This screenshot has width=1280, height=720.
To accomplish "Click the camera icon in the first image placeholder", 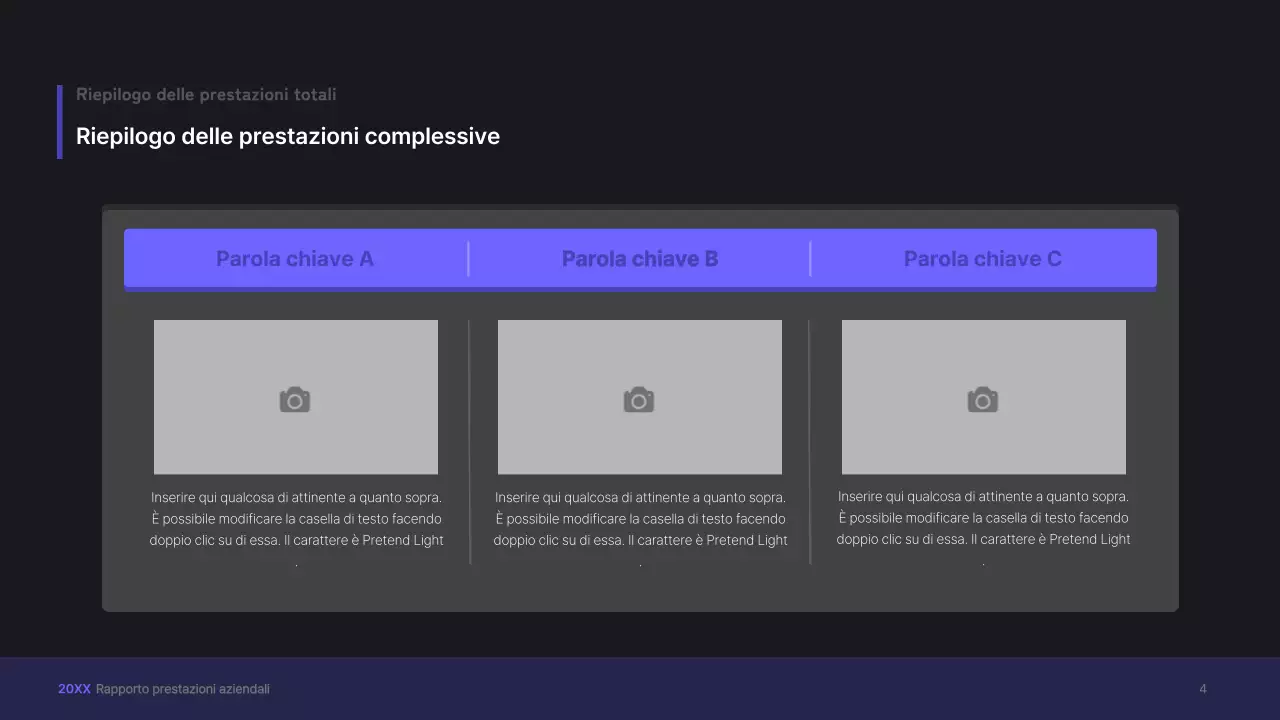I will point(294,397).
